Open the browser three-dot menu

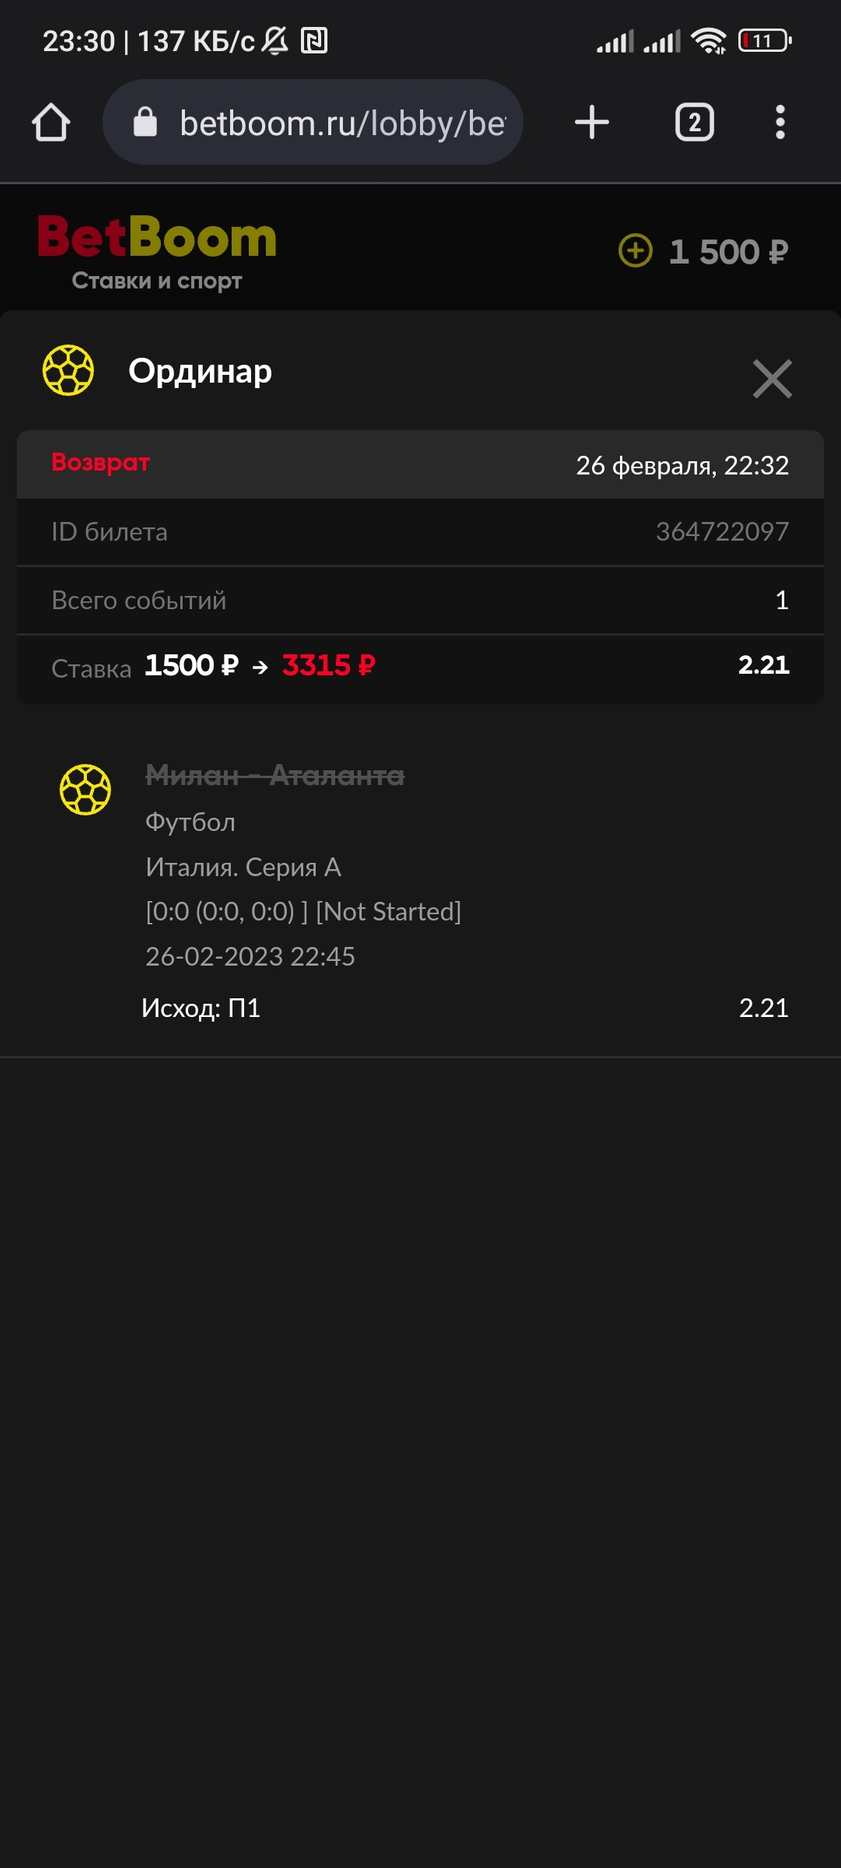pos(780,122)
